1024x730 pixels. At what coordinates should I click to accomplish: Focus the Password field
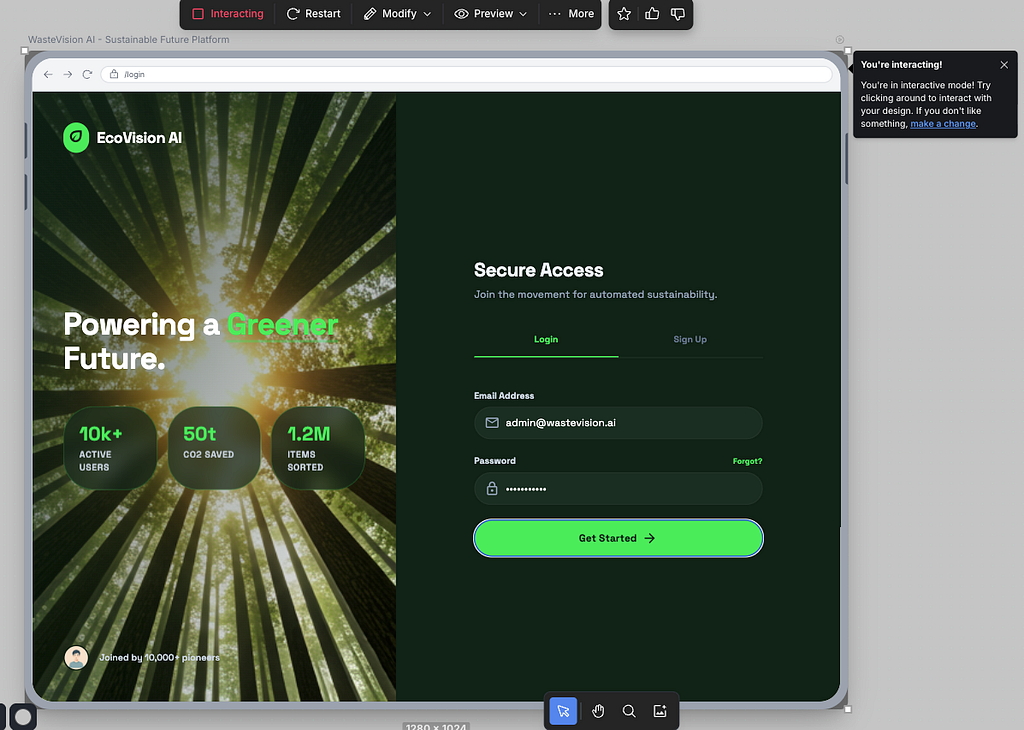618,488
